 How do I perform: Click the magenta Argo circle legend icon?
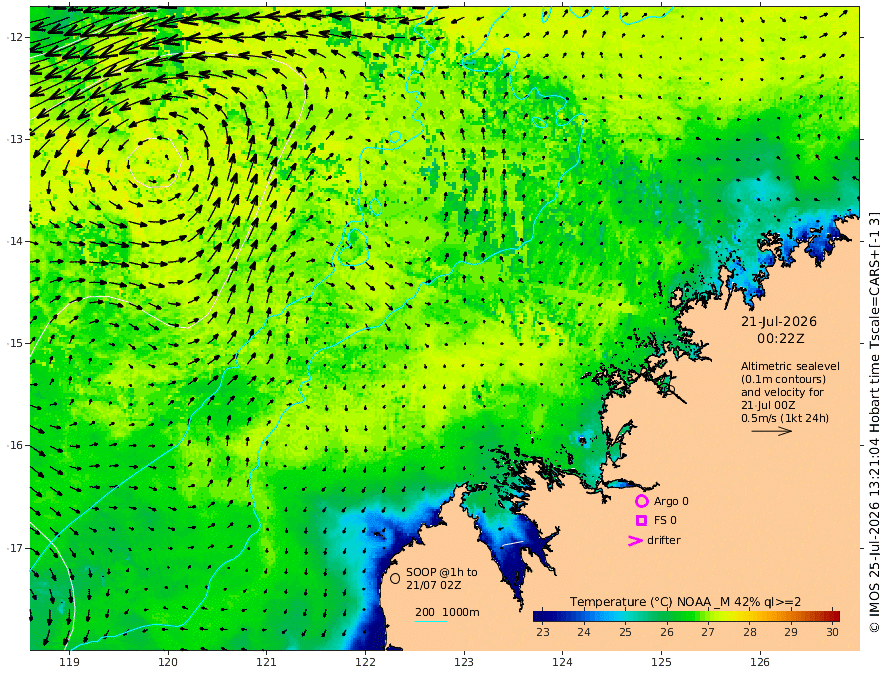coord(641,501)
